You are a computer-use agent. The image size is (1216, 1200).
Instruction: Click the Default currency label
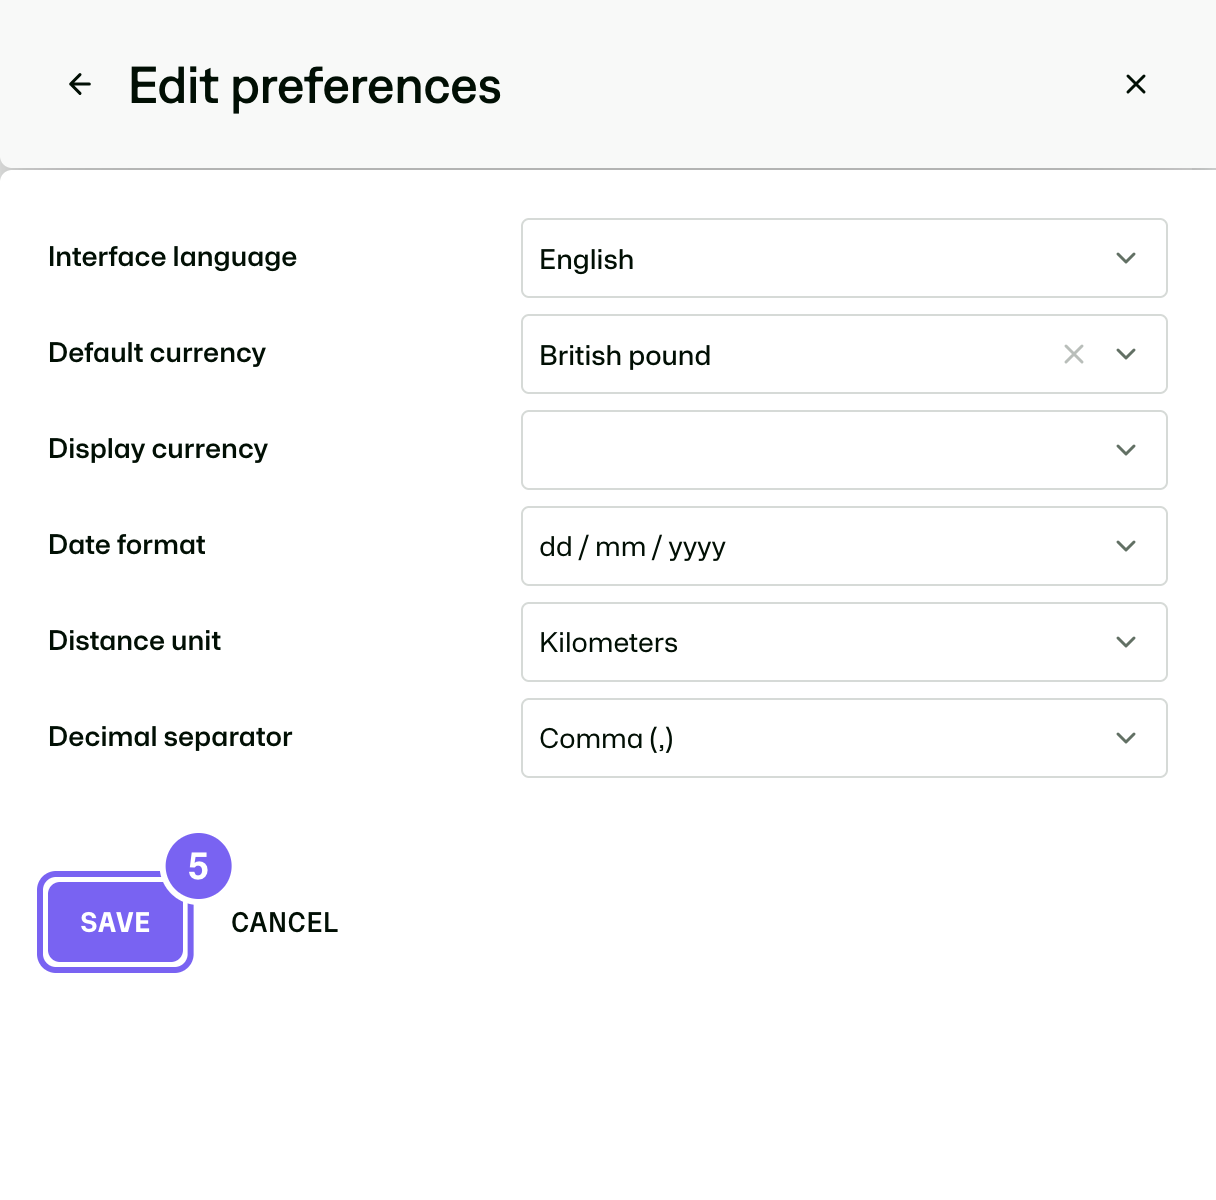157,353
